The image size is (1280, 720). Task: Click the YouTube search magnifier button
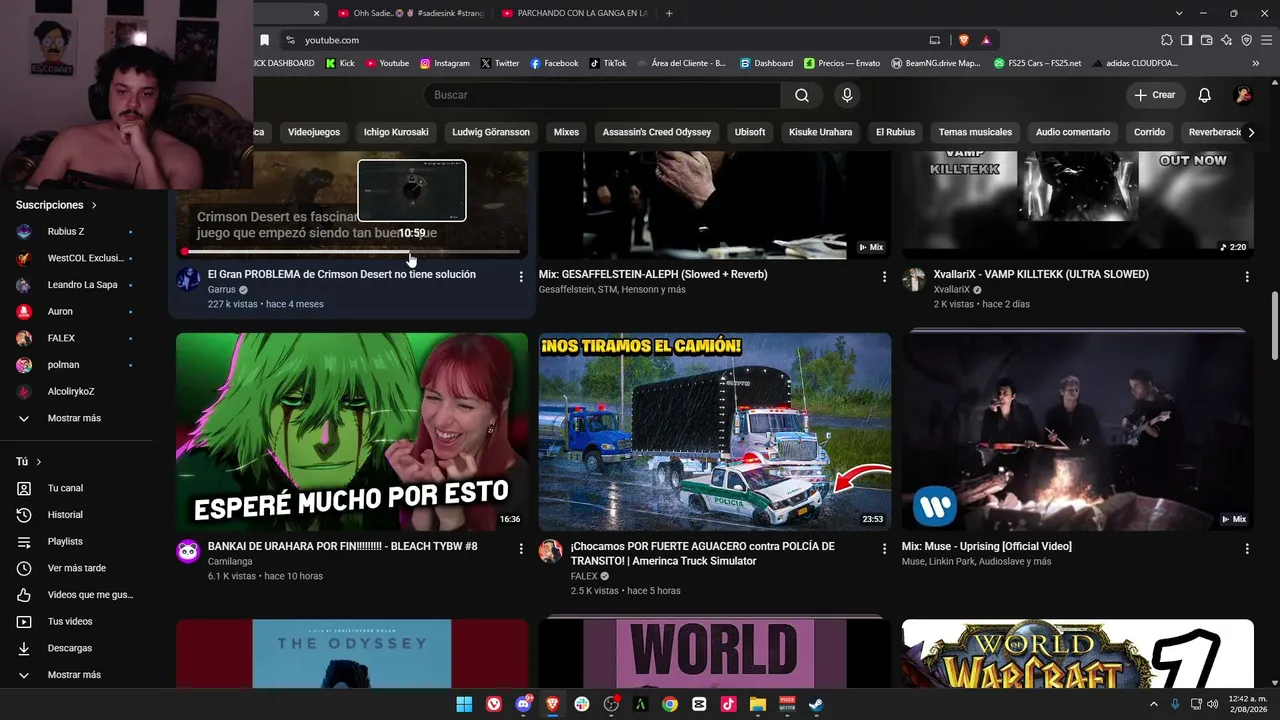(802, 95)
